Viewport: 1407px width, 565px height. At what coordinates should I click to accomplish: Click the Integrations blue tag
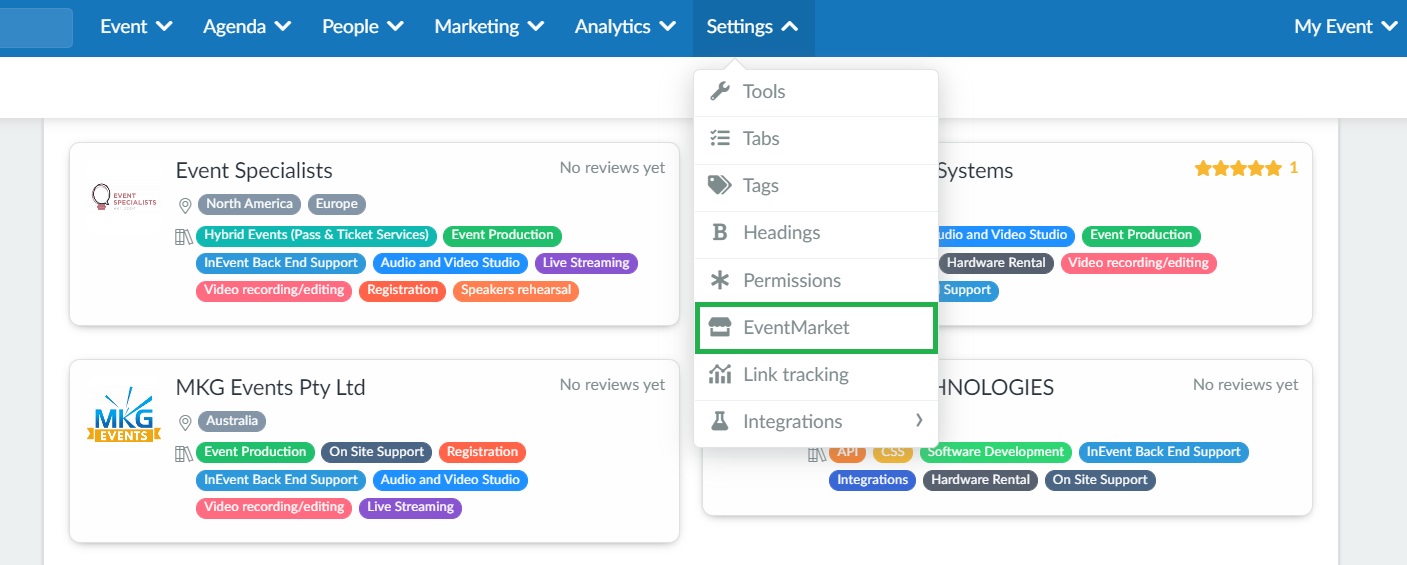[872, 480]
